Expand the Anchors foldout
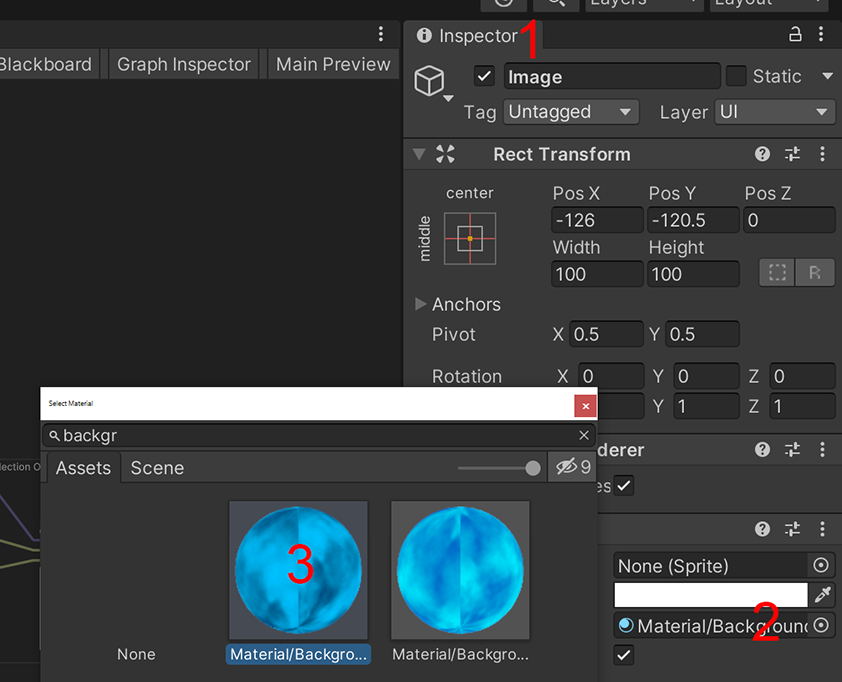Screen dimensions: 842x682 pyautogui.click(x=421, y=304)
